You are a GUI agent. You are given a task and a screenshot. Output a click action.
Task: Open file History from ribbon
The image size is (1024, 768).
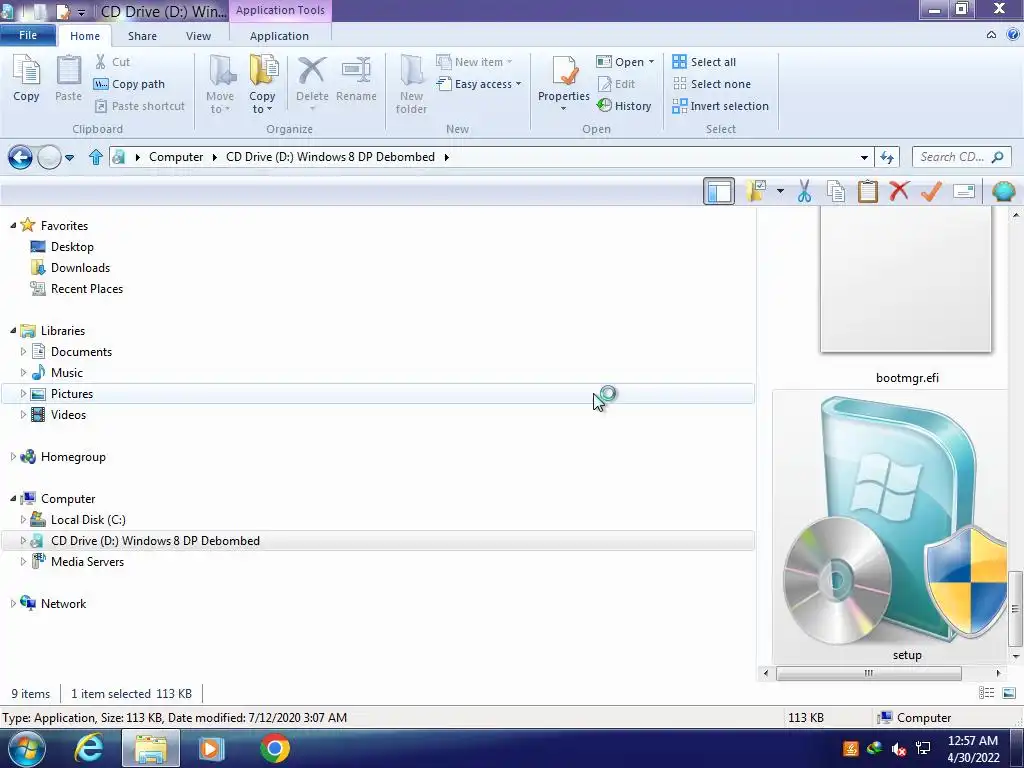point(624,106)
